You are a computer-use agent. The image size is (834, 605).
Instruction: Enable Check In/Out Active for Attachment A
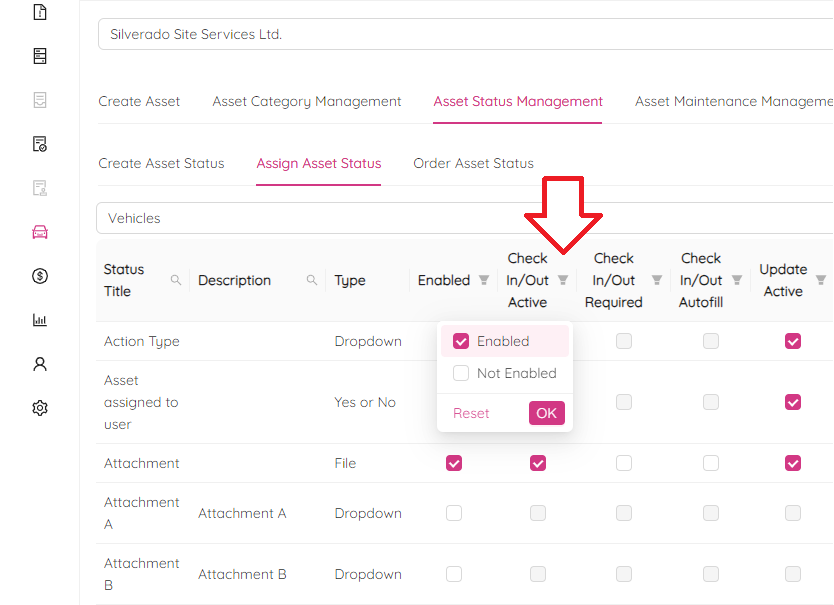538,513
